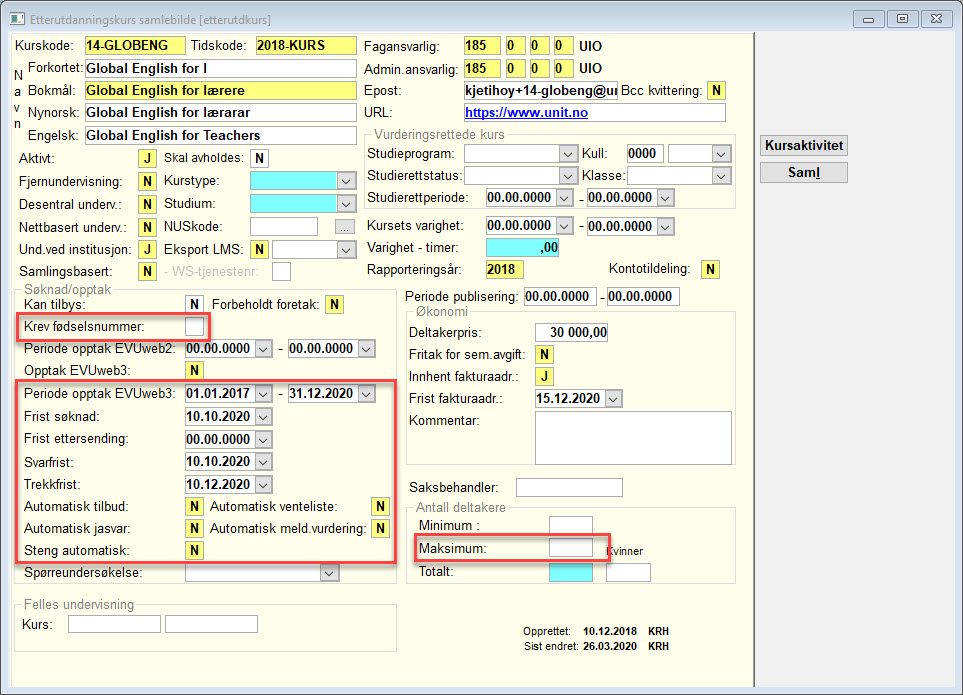Check the Krev fødselsnummer box

194,327
